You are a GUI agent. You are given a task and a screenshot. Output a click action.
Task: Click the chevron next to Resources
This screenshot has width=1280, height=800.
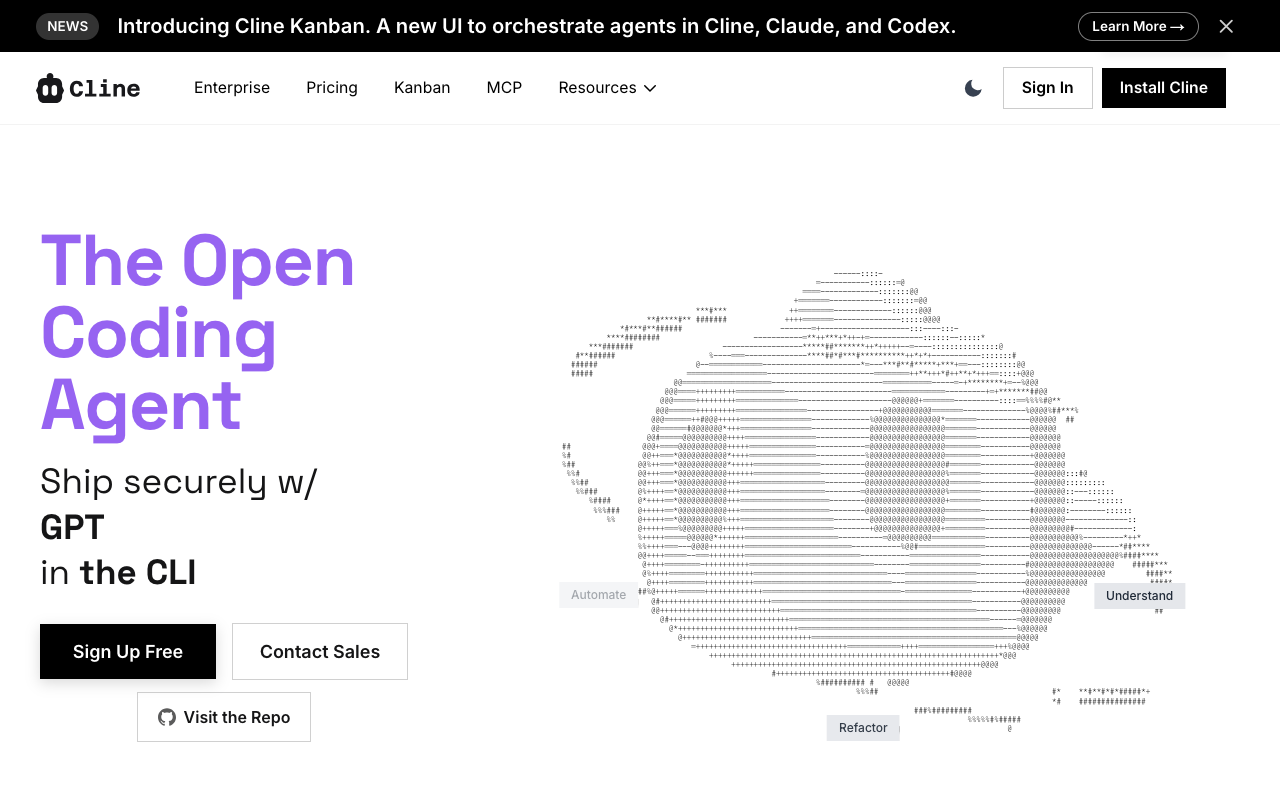pos(650,89)
